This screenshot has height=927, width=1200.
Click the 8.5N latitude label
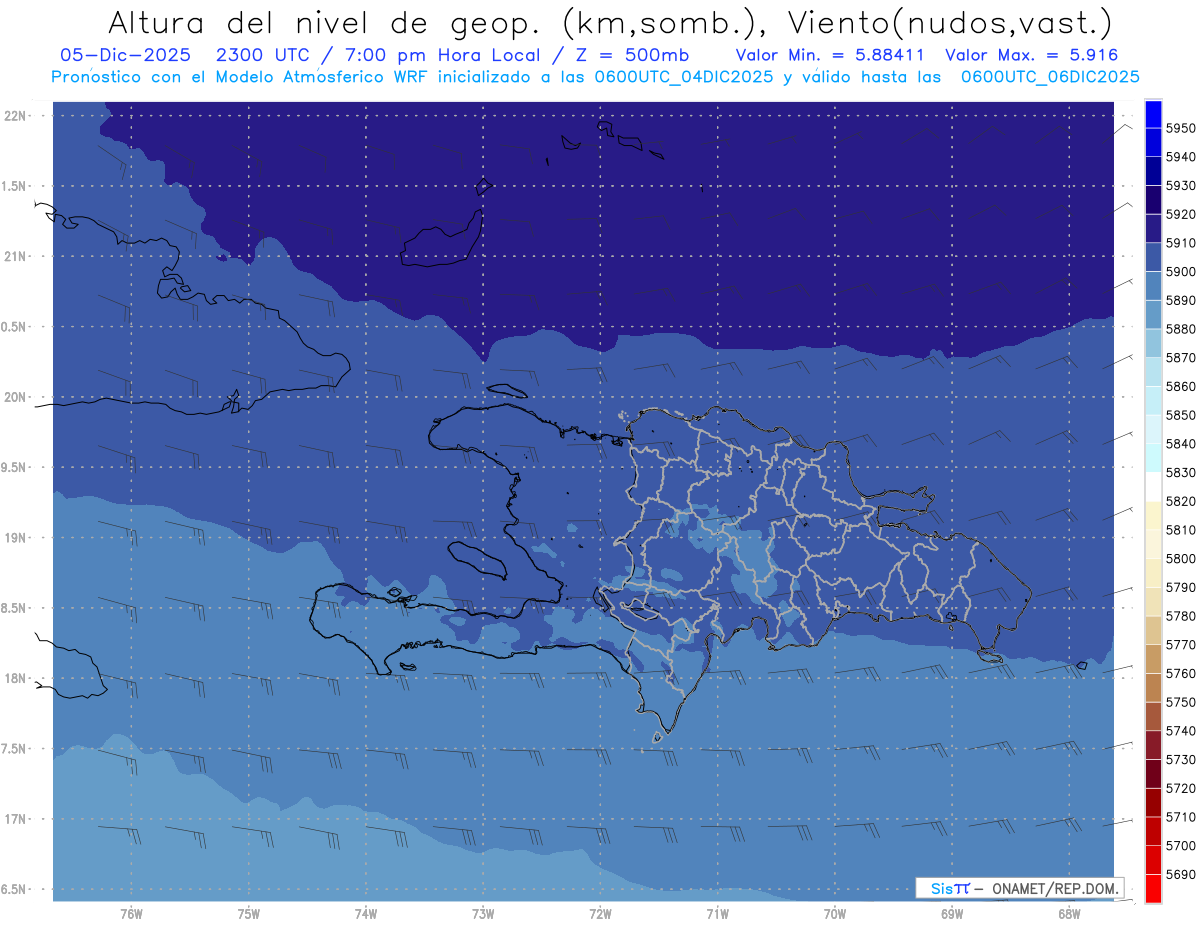15,608
